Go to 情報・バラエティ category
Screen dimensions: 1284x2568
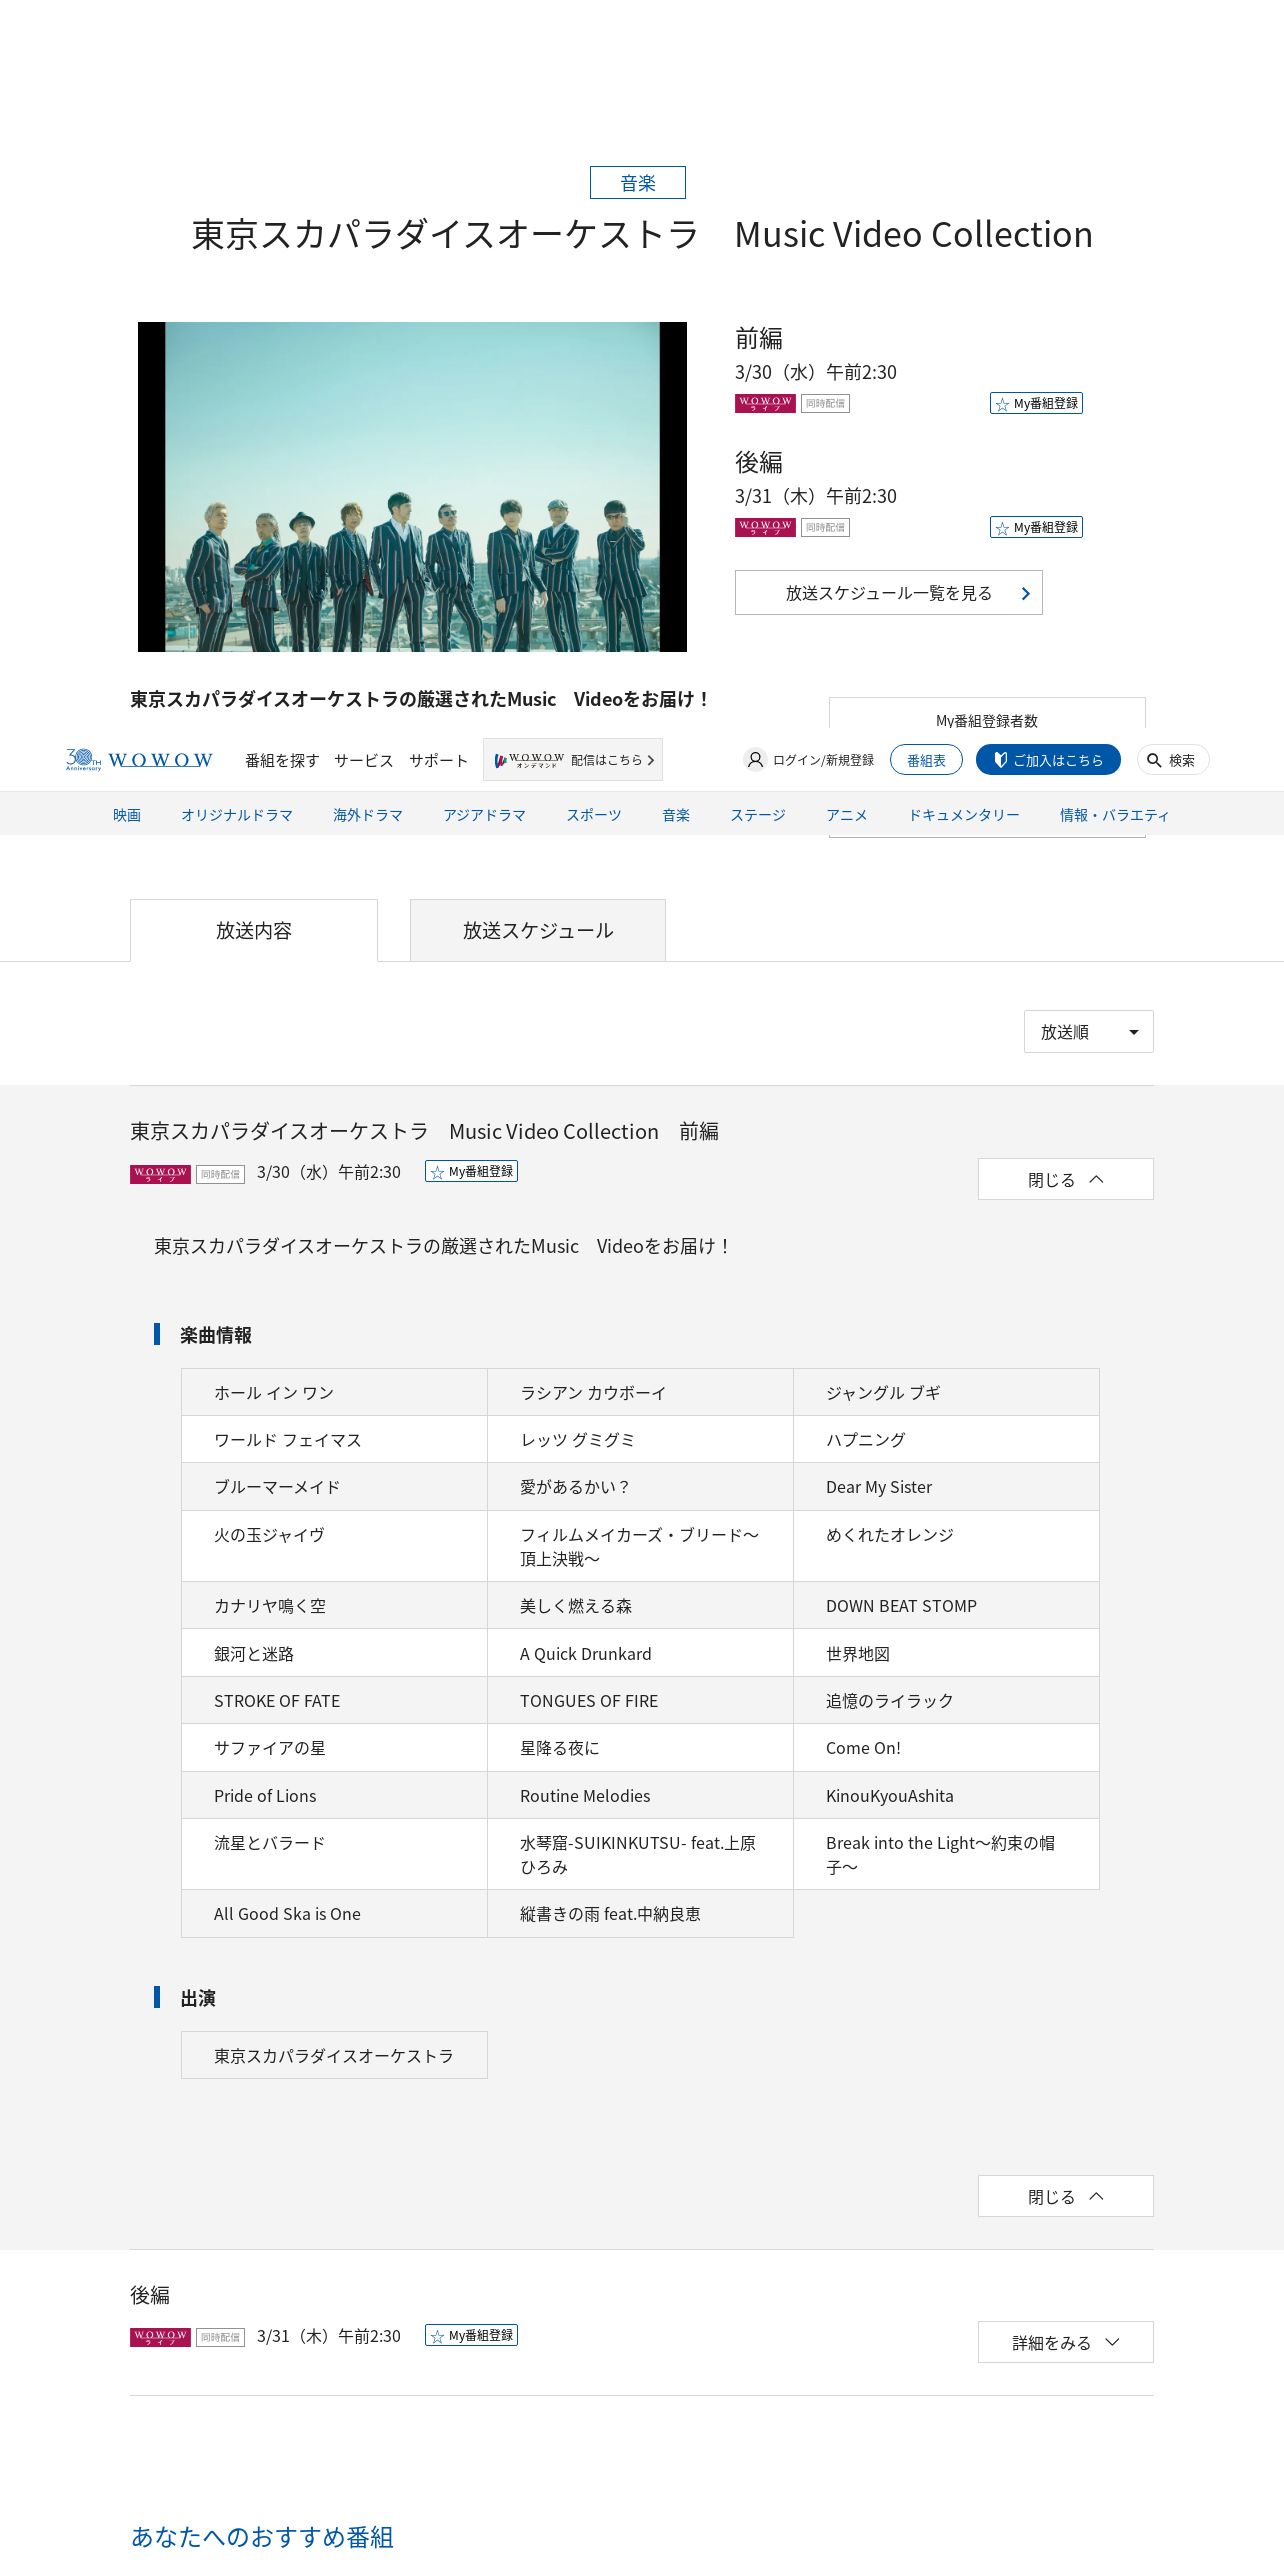pos(1114,815)
